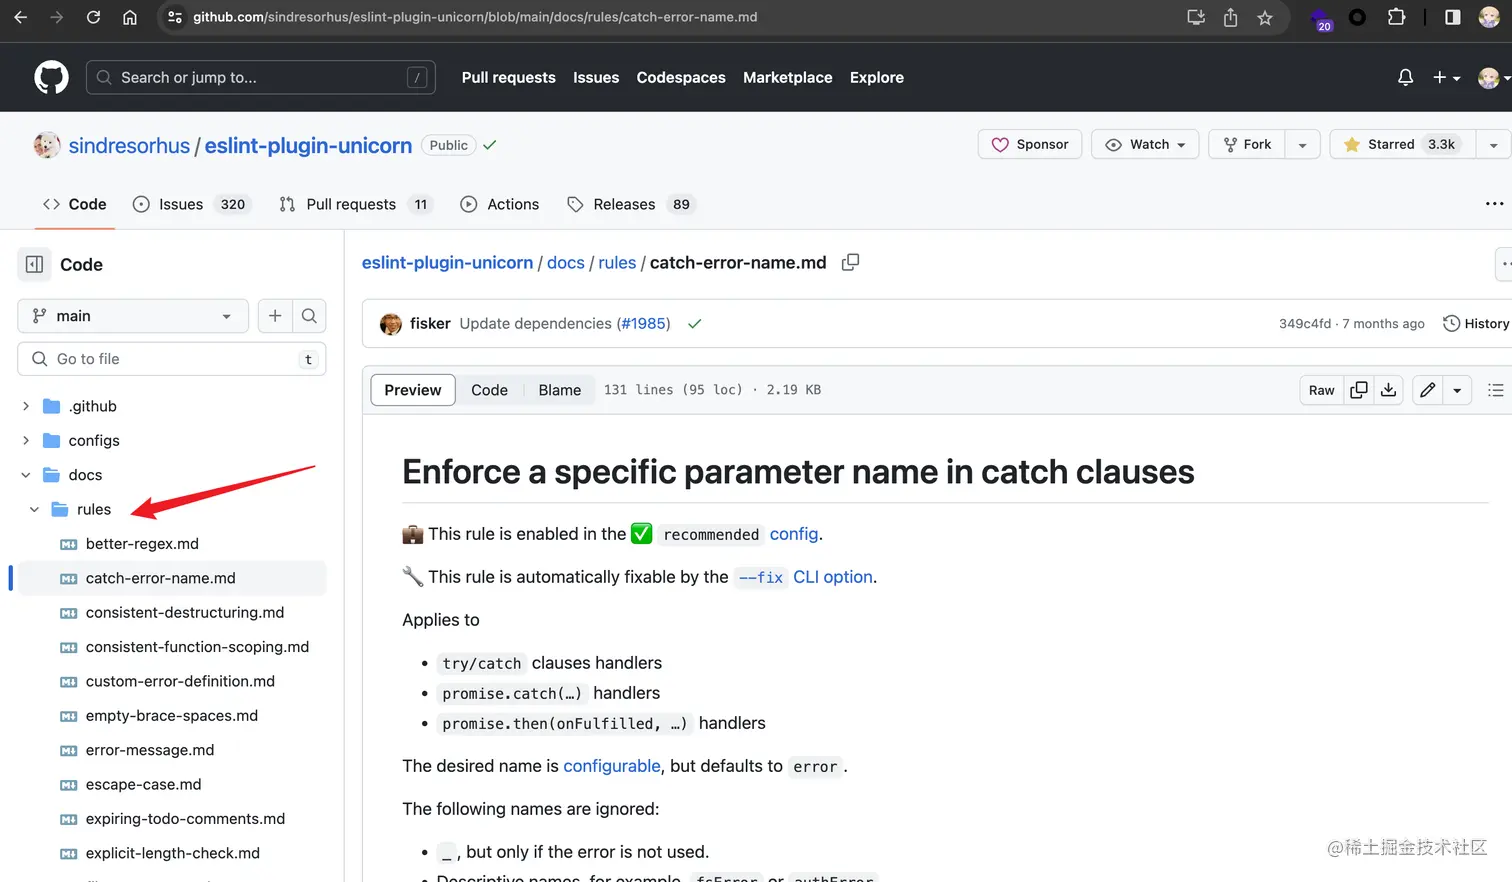This screenshot has width=1512, height=882.
Task: Open the commit History for this file
Action: 1475,323
